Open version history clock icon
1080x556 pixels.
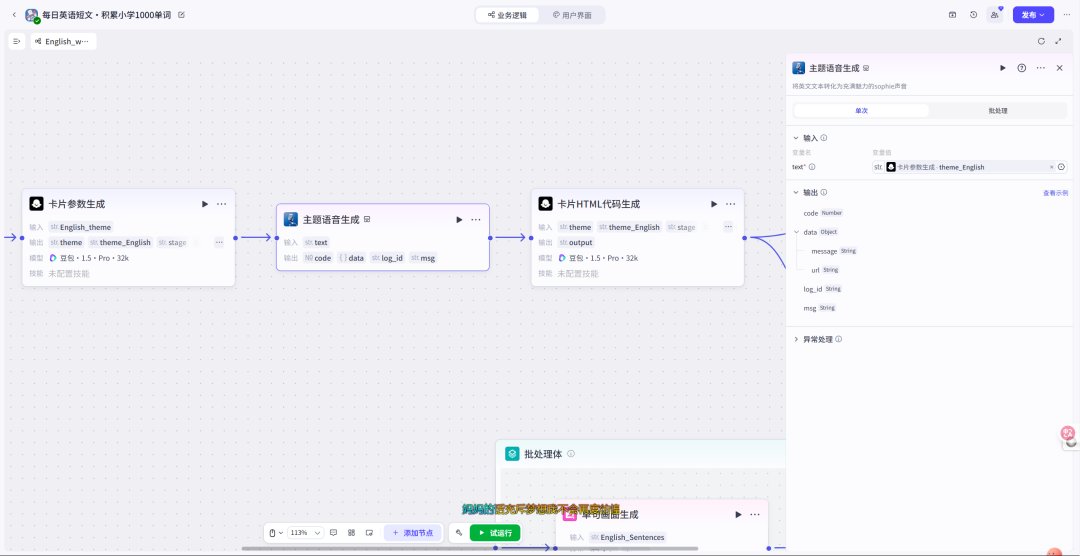(973, 14)
